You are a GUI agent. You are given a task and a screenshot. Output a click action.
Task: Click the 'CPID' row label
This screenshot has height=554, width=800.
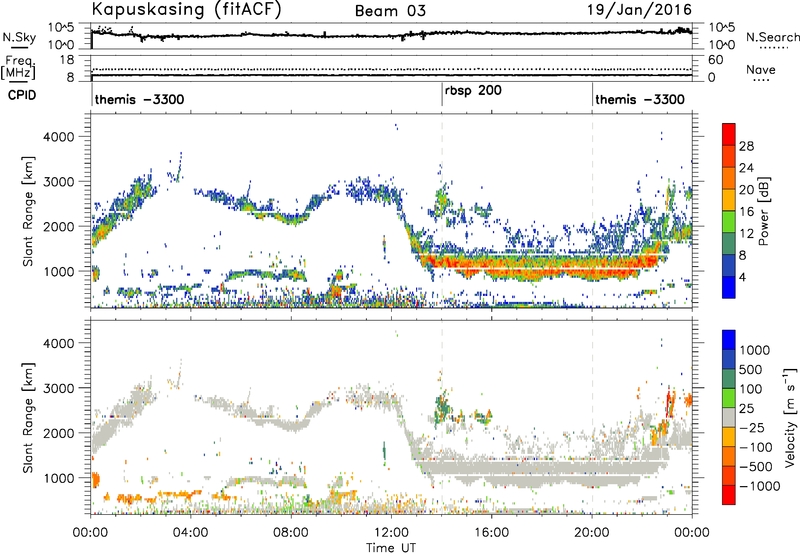[22, 95]
